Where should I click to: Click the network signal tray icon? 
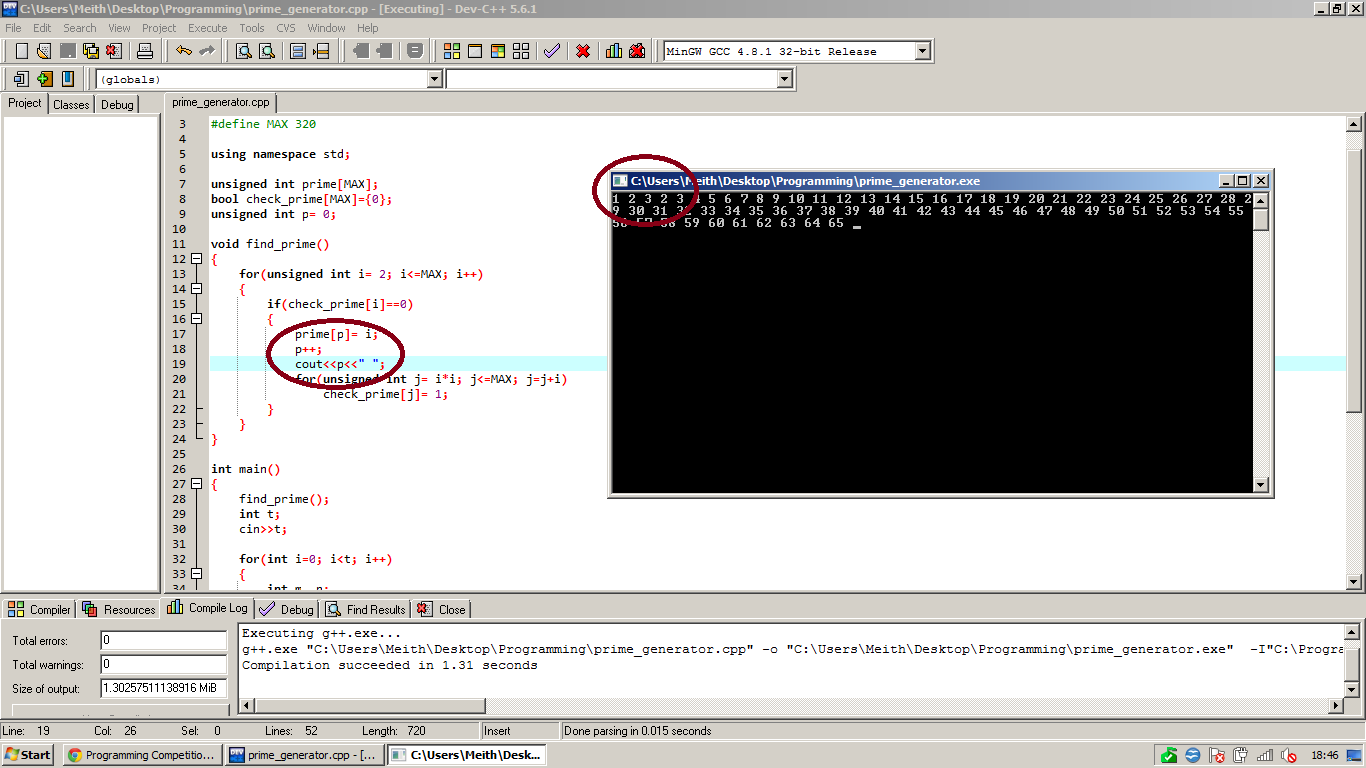(1265, 755)
